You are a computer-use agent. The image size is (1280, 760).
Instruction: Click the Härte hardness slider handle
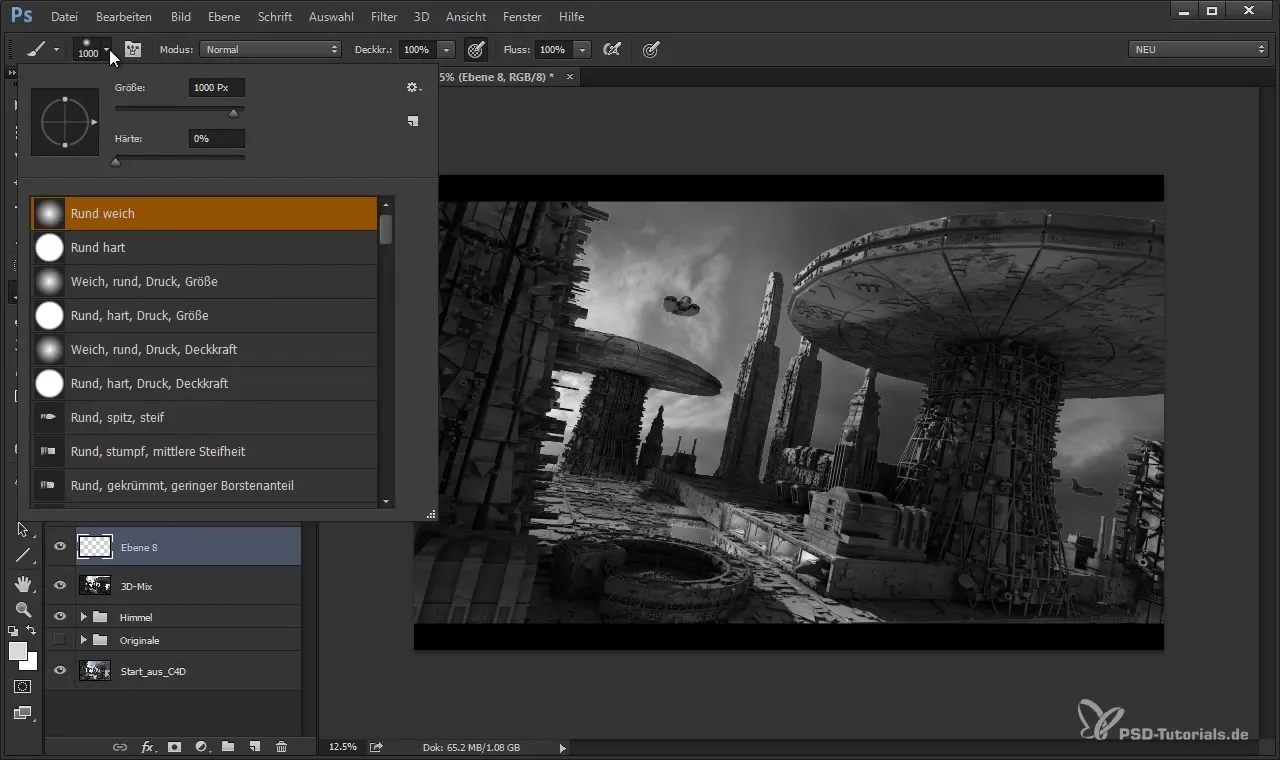[115, 162]
